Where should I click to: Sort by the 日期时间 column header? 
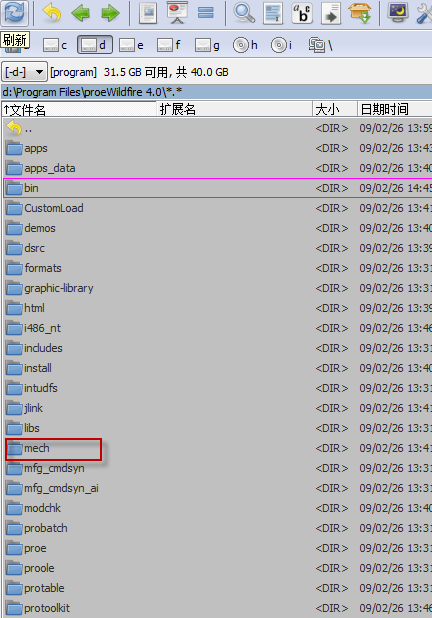[395, 109]
